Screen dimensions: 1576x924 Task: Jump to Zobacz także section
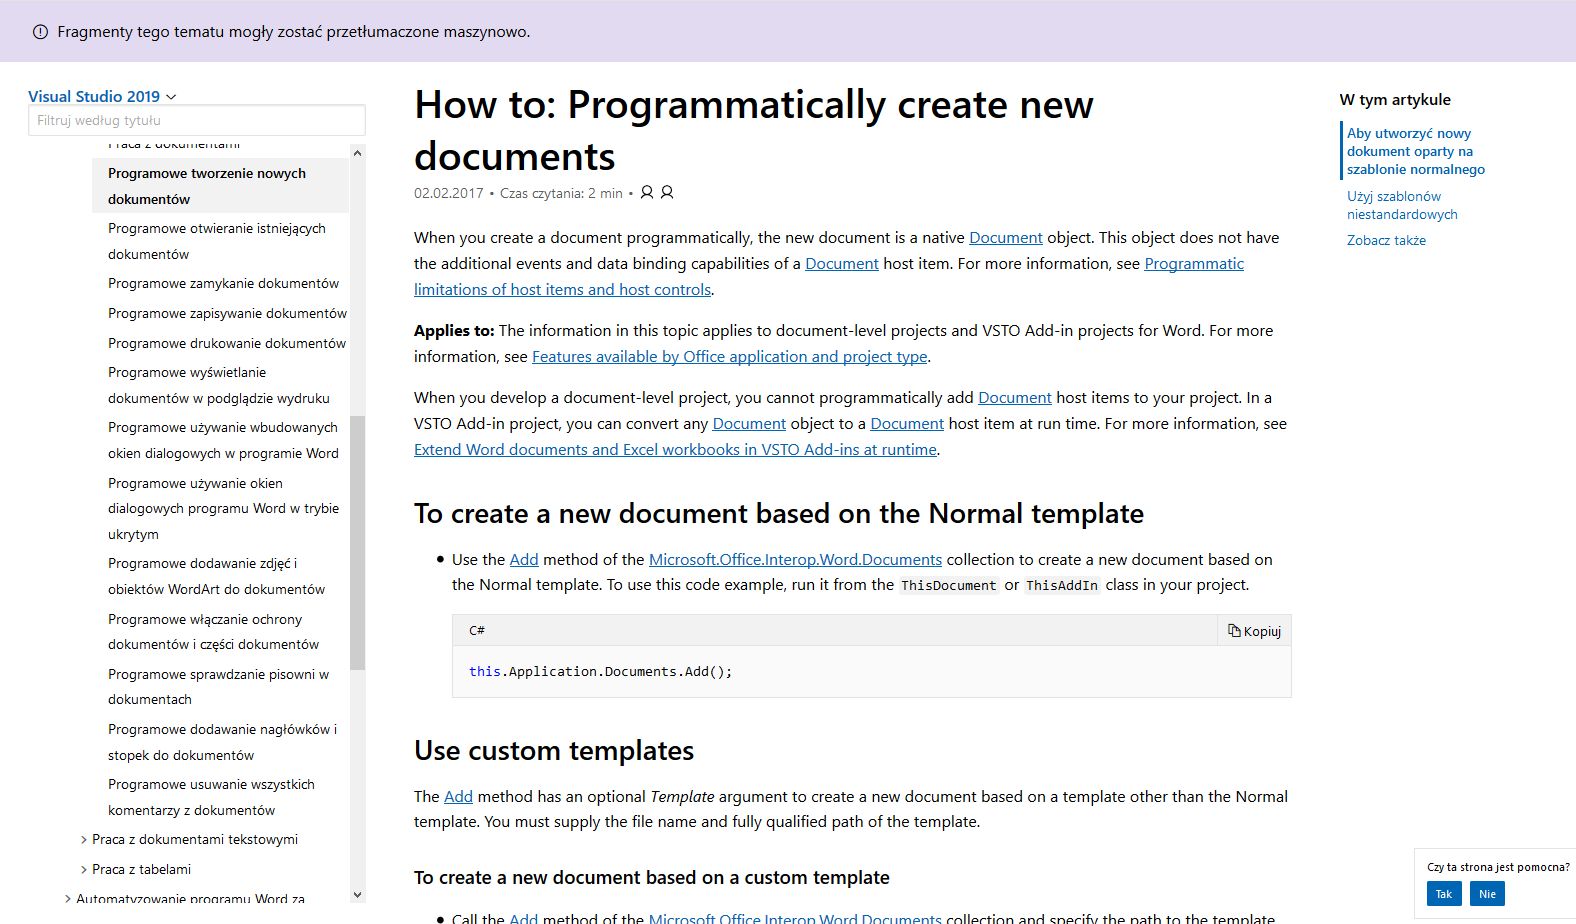1386,240
